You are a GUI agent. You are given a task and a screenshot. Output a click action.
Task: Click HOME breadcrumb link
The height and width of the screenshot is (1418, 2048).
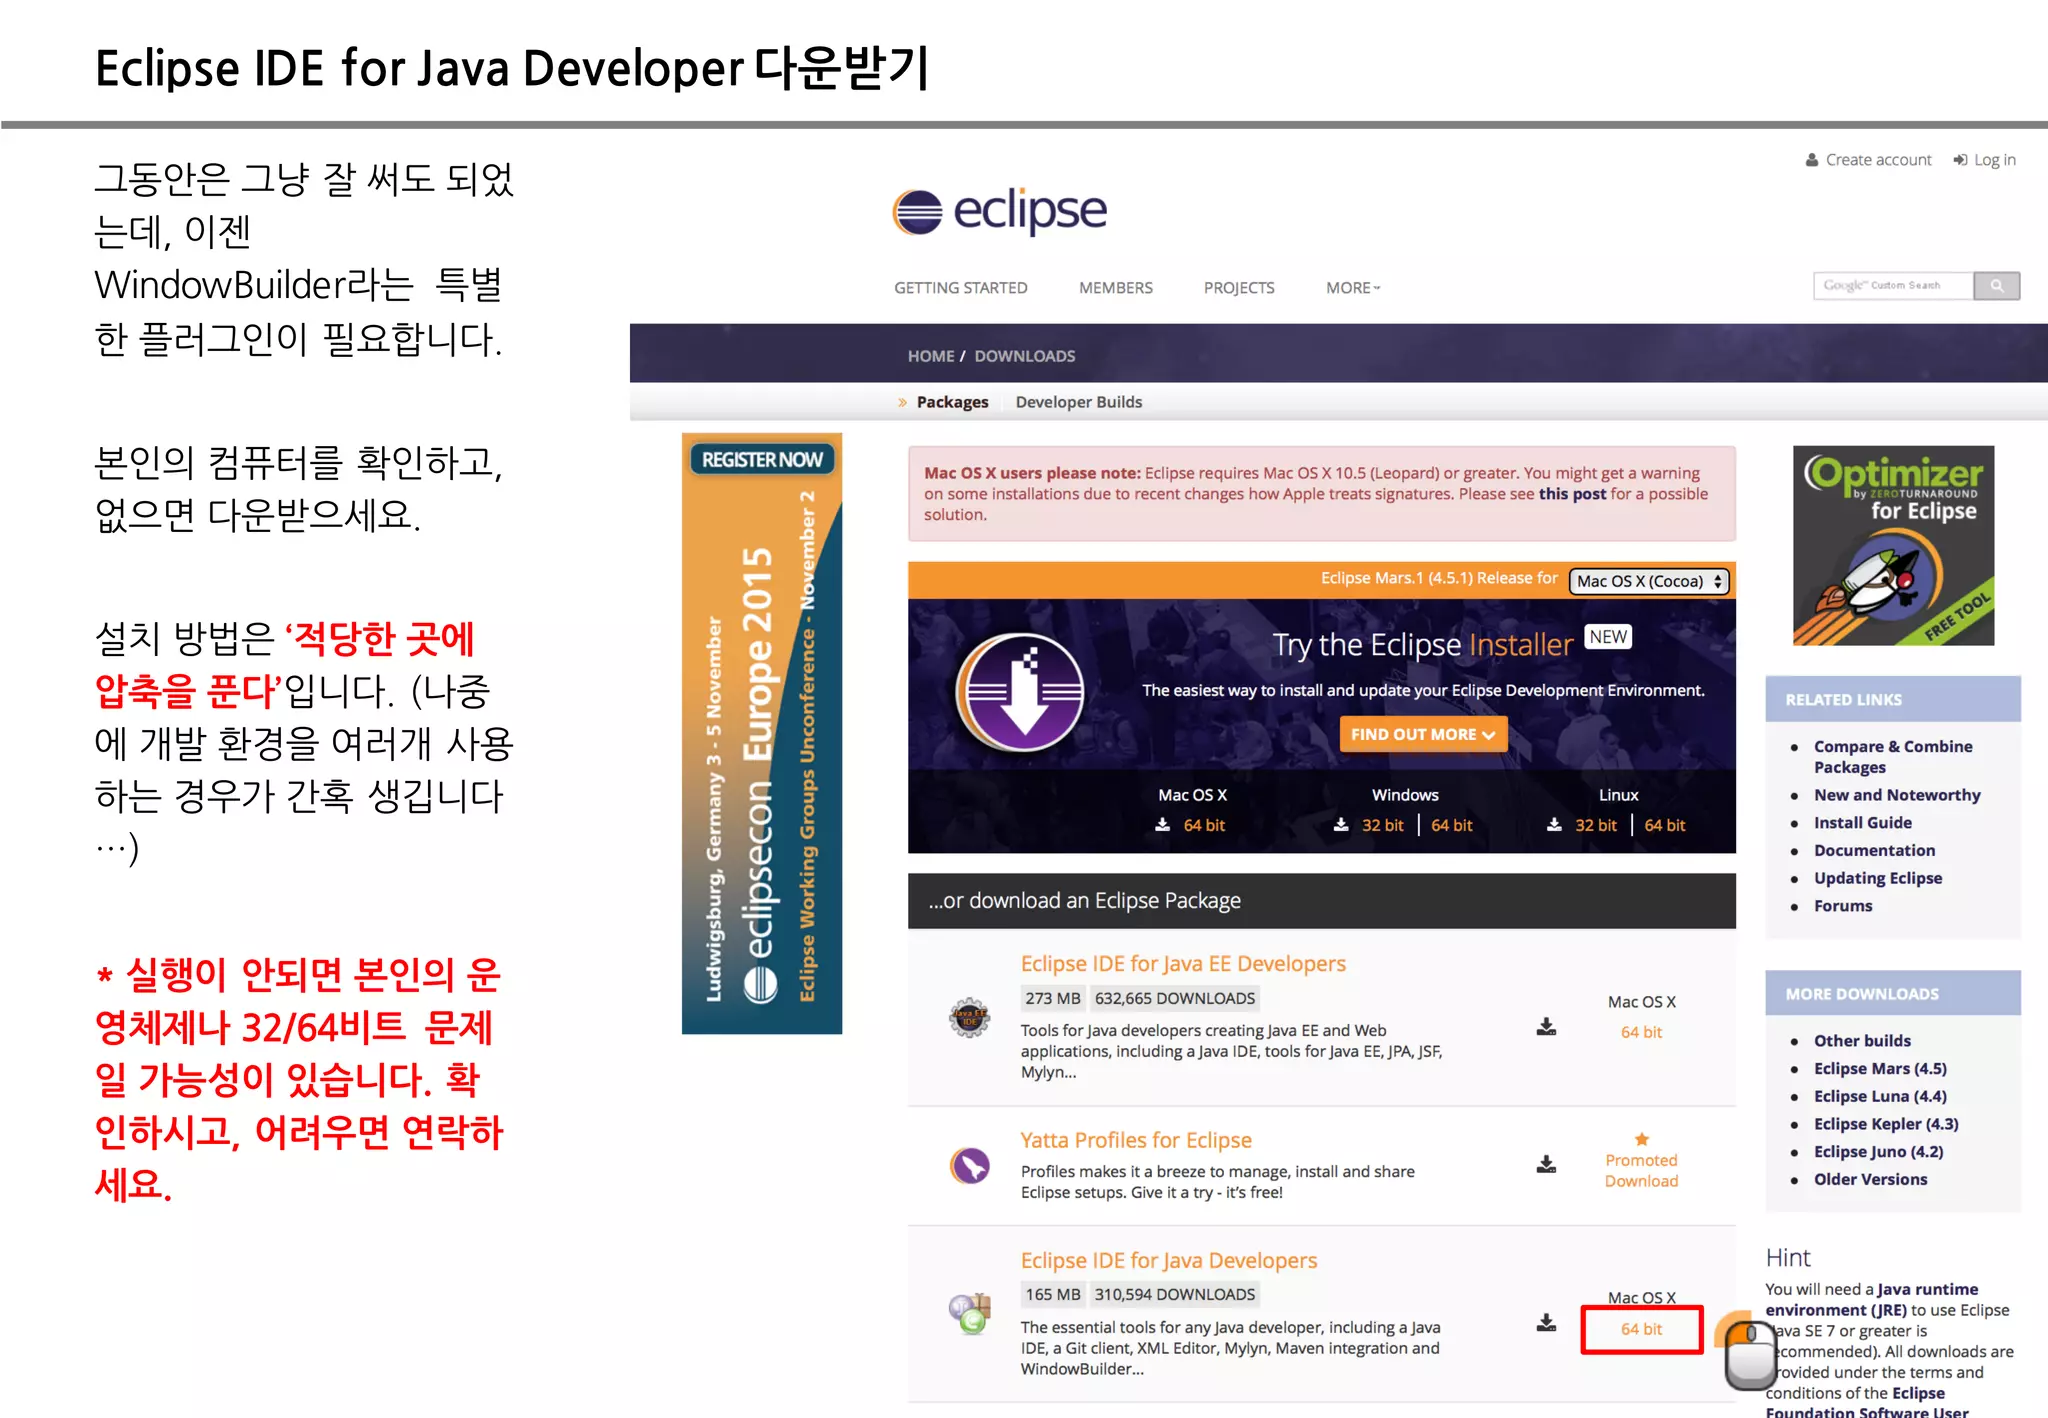pyautogui.click(x=930, y=356)
